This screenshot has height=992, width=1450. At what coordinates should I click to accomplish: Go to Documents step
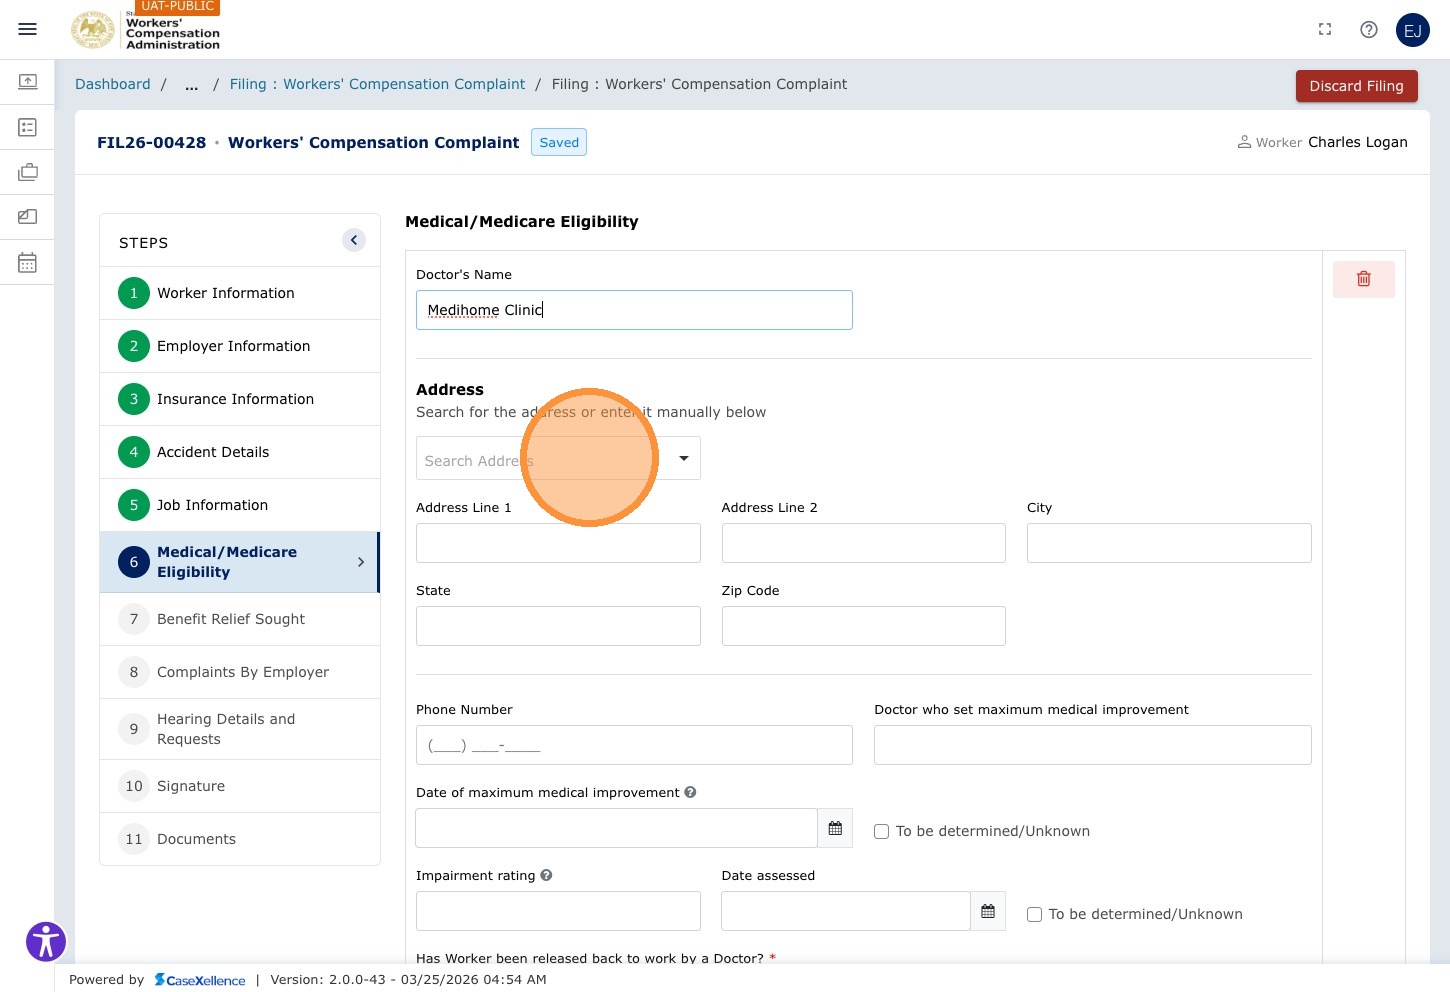tap(240, 839)
